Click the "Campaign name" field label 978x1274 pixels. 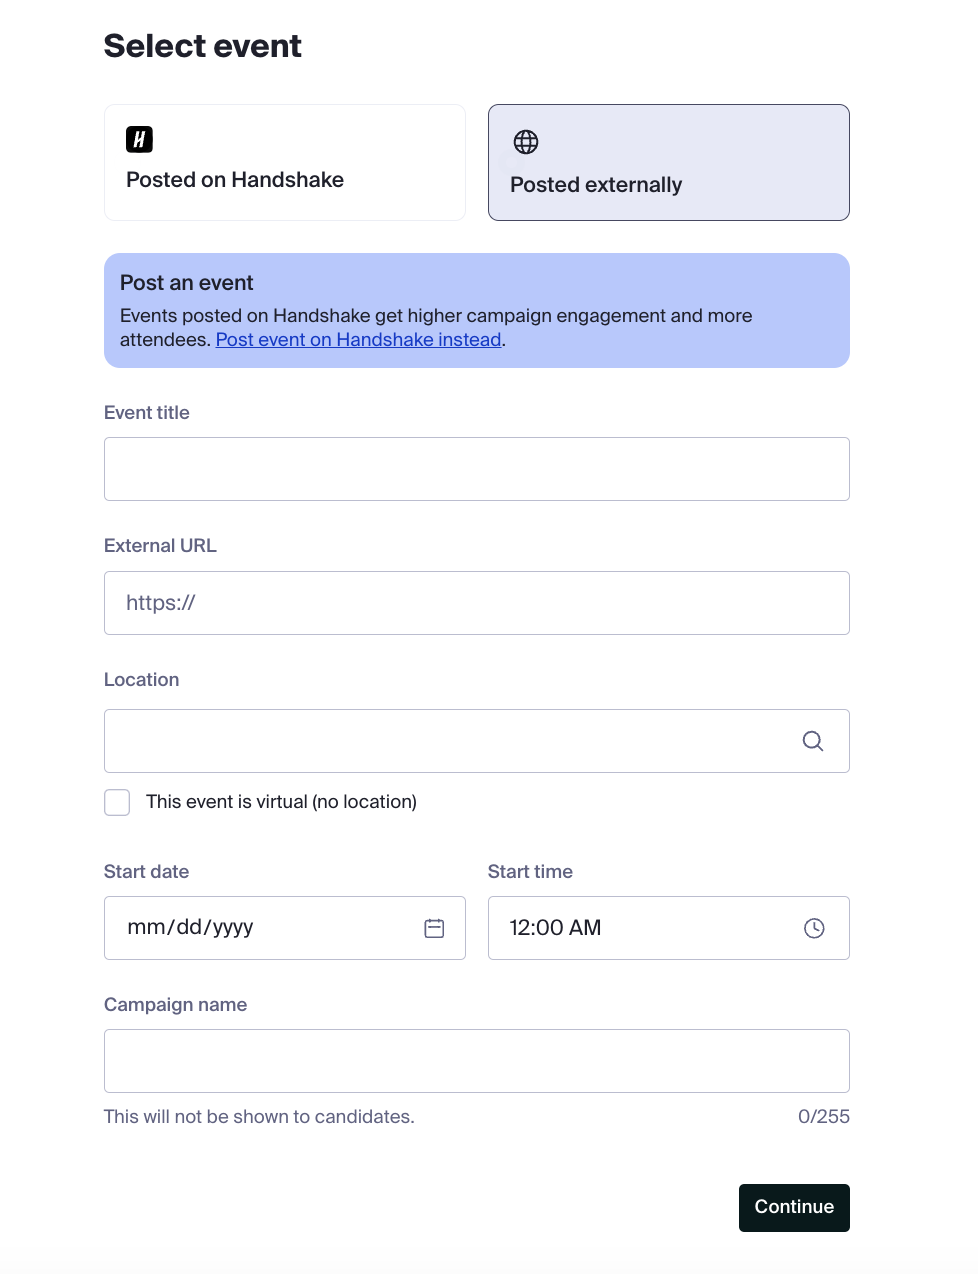pos(175,1005)
